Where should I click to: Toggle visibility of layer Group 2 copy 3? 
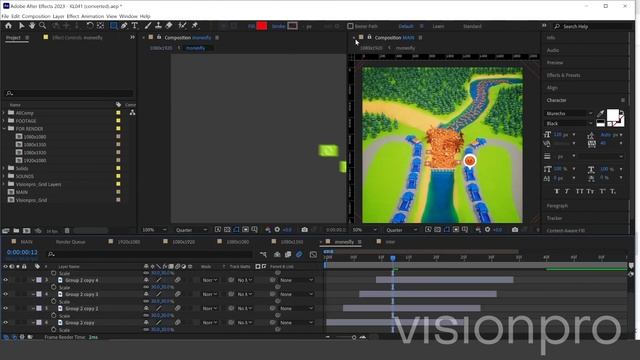(x=5, y=294)
